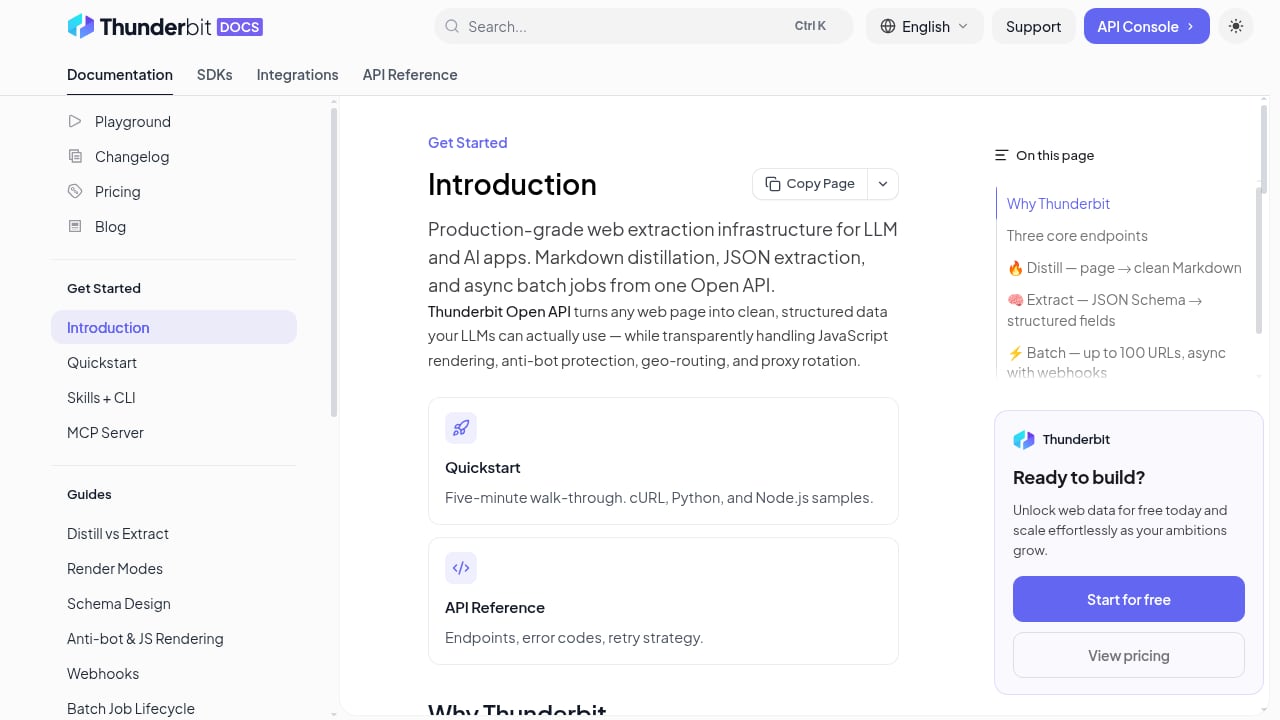Open Batch Job Lifecycle guide
The width and height of the screenshot is (1280, 720).
pyautogui.click(x=174, y=708)
